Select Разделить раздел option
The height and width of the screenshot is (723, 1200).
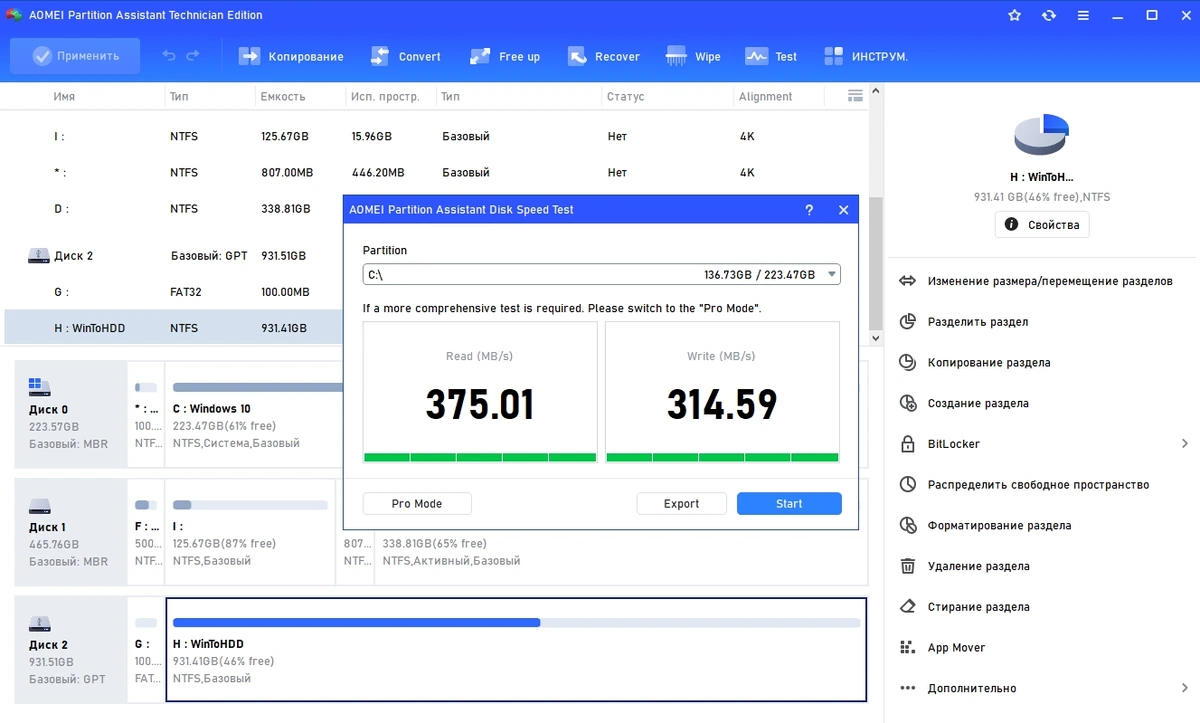click(964, 322)
